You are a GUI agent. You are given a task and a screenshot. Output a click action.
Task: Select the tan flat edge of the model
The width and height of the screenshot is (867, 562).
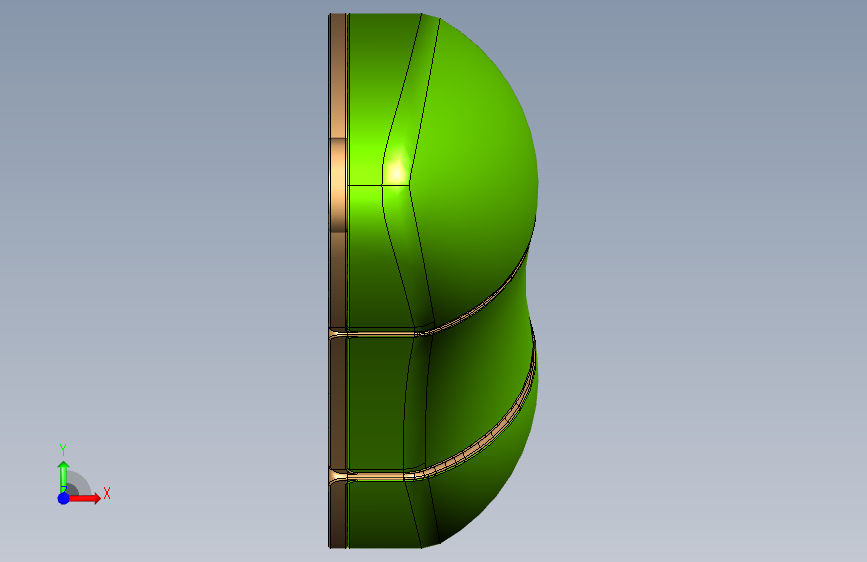(x=337, y=281)
